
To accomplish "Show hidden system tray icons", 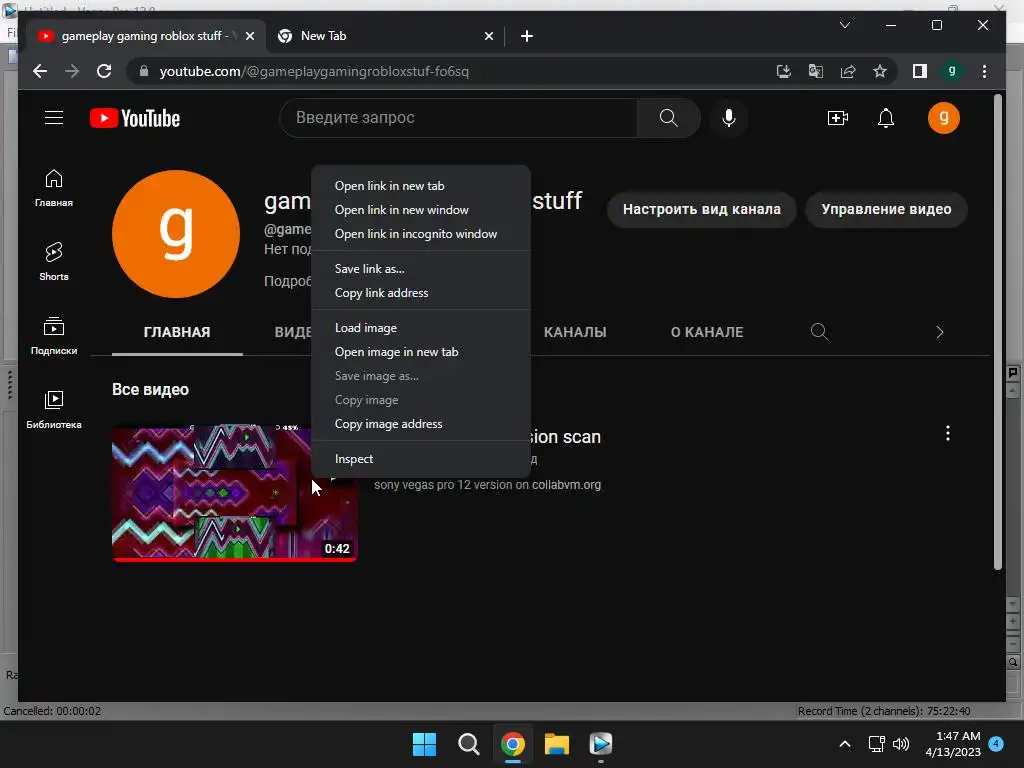I will click(x=844, y=744).
